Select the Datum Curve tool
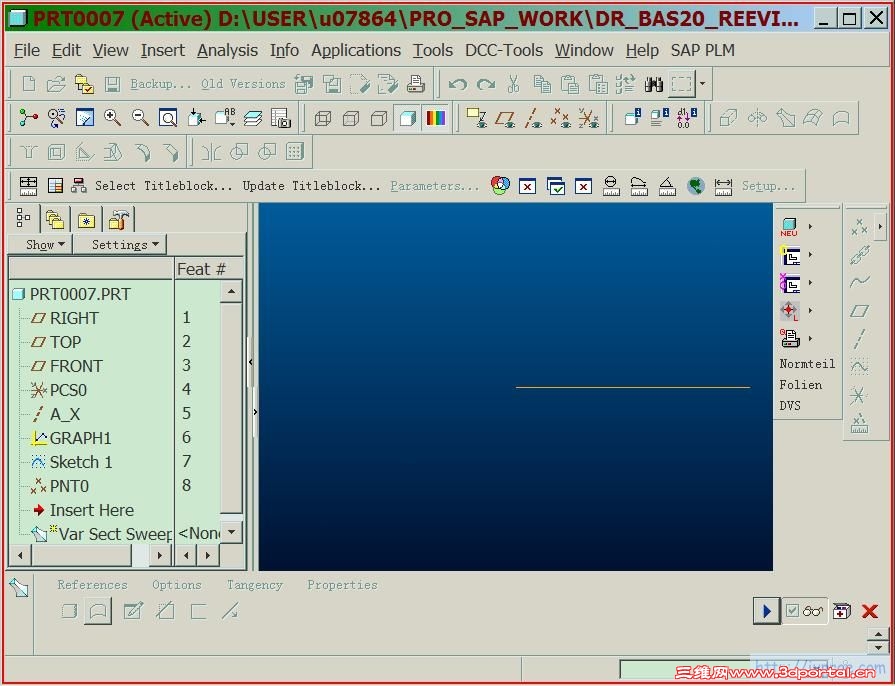Screen dimensions: 895x686 click(859, 282)
